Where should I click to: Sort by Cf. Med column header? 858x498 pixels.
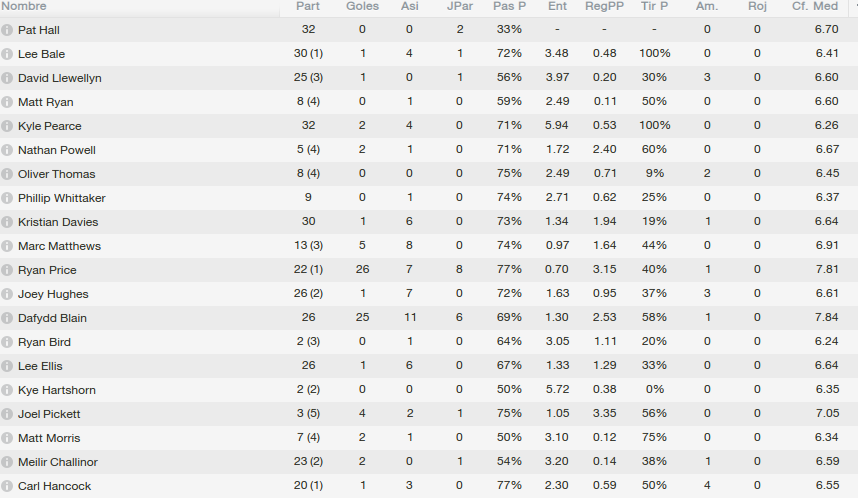[x=815, y=6]
